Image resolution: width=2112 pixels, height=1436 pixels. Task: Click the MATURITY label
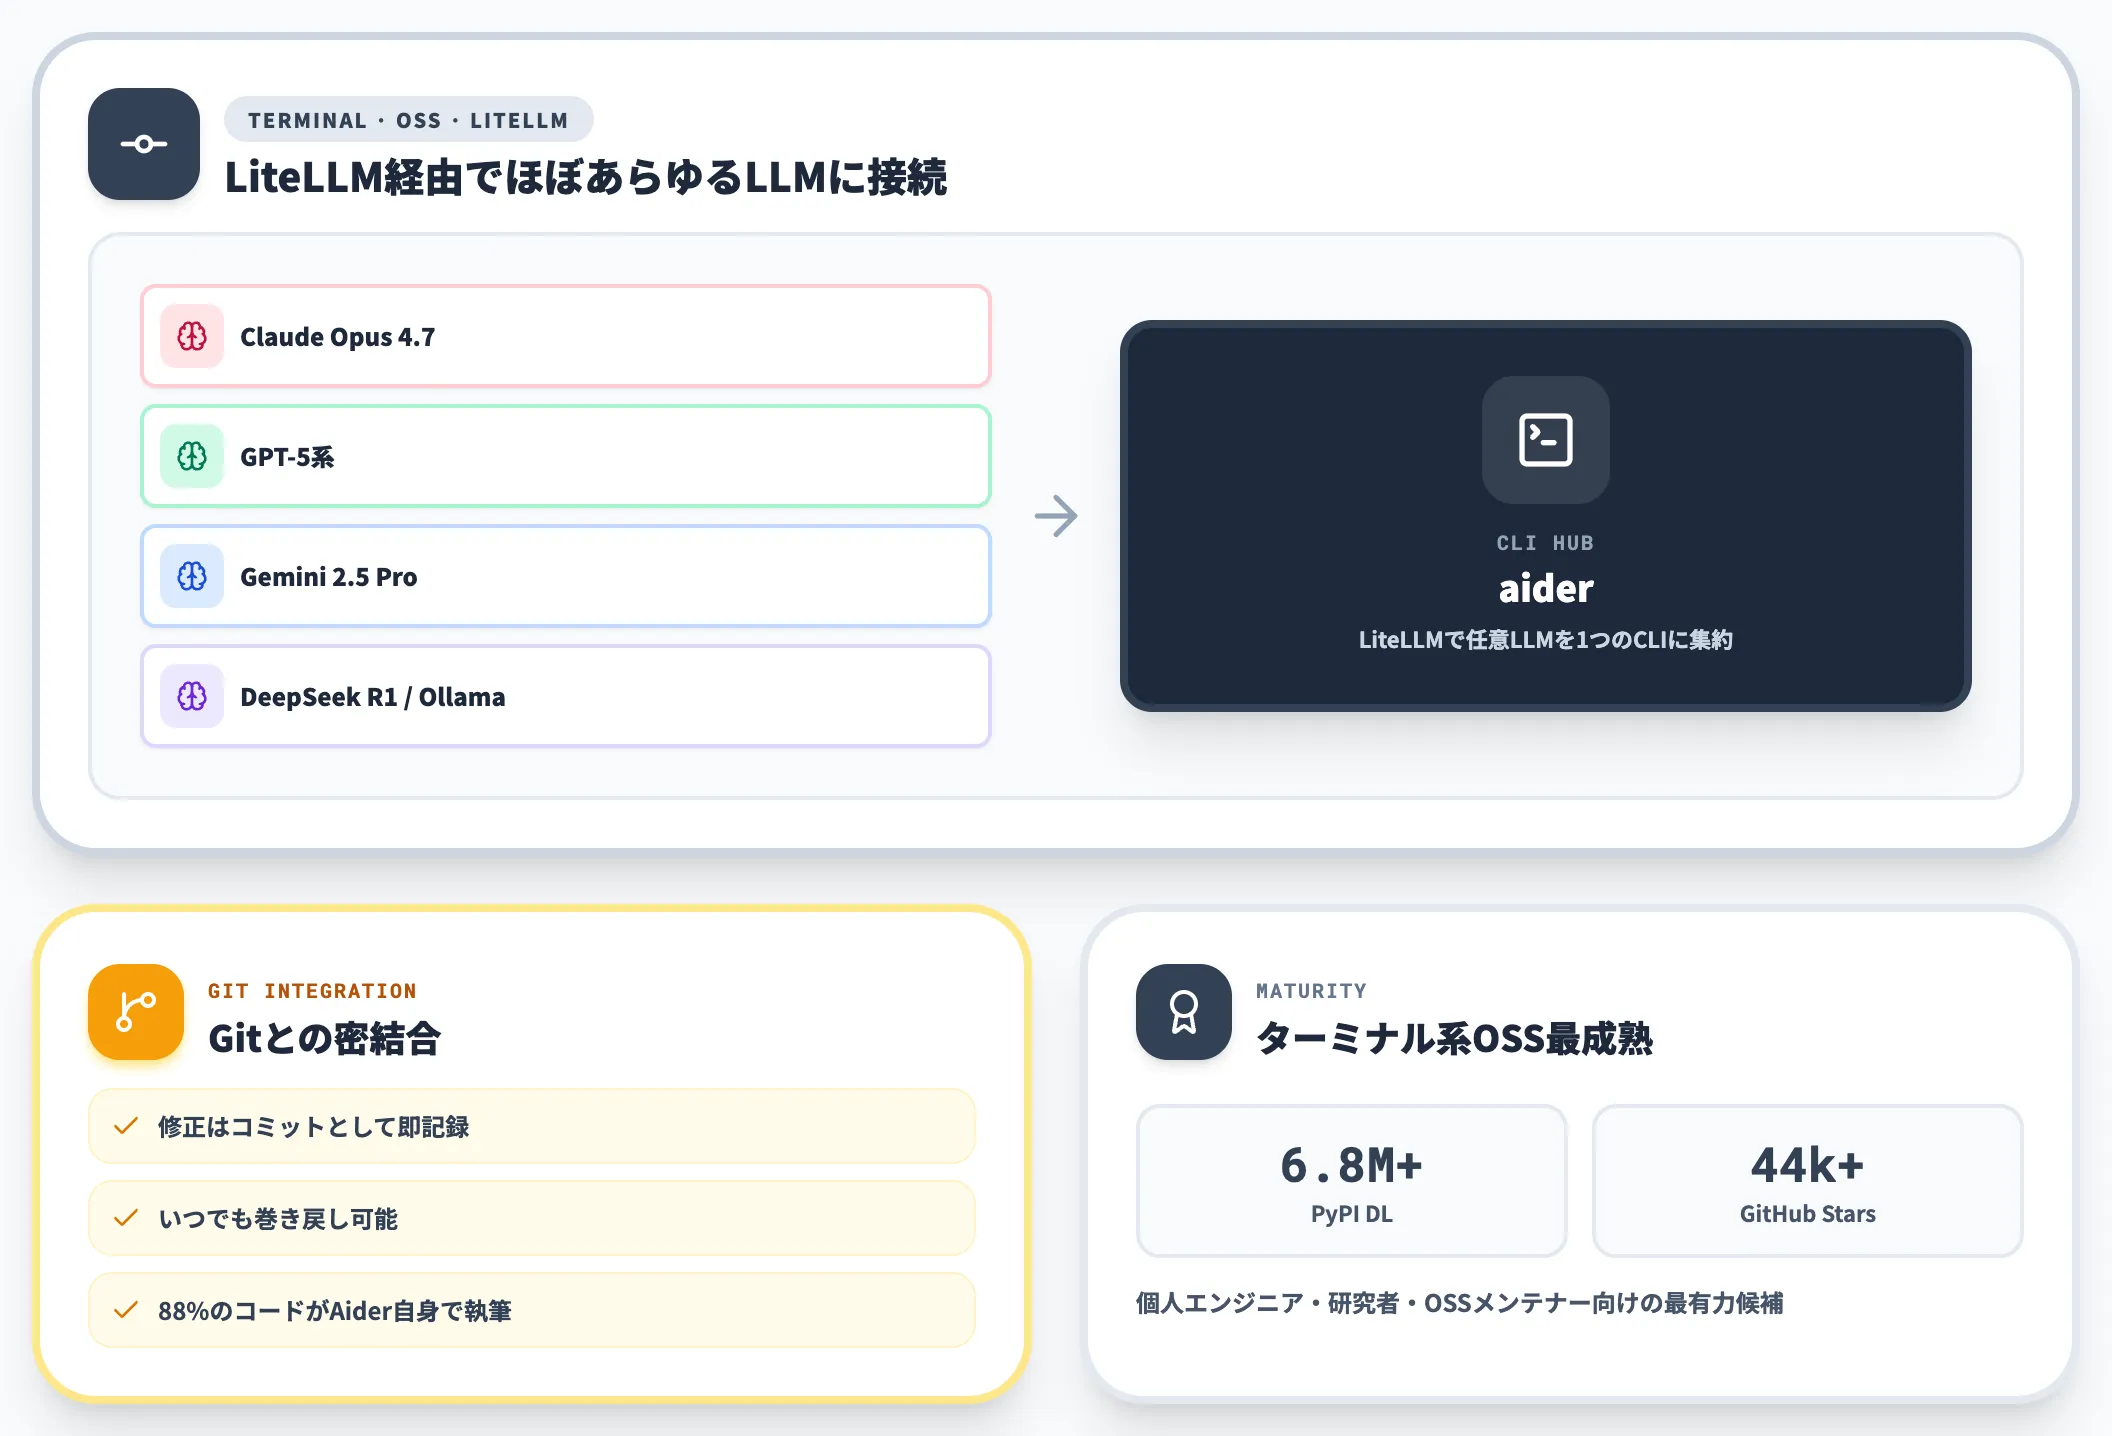1311,991
